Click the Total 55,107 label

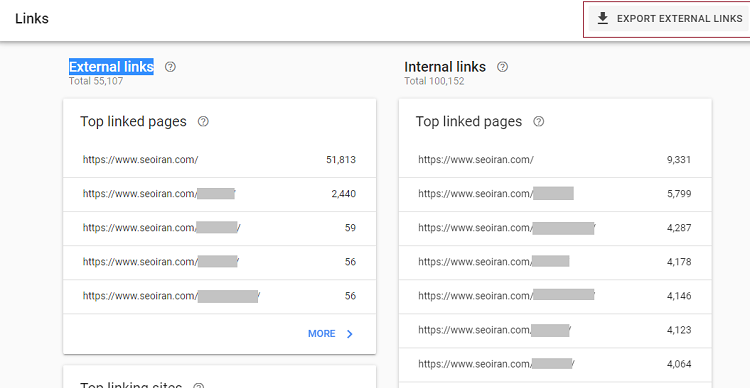coord(96,81)
